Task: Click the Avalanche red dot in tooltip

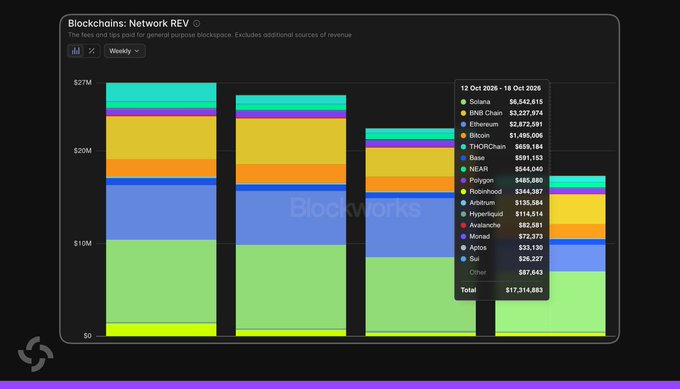Action: point(463,226)
